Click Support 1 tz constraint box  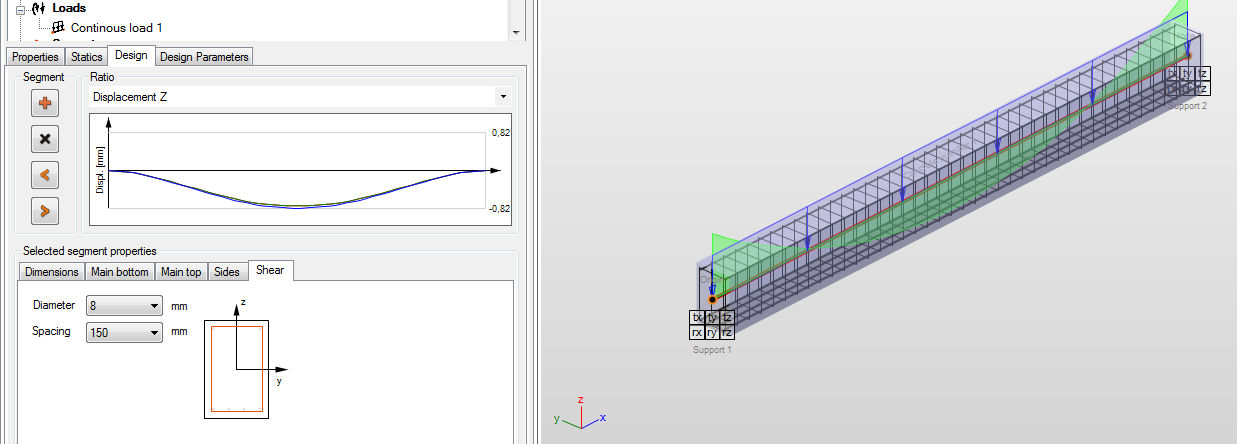pos(727,317)
